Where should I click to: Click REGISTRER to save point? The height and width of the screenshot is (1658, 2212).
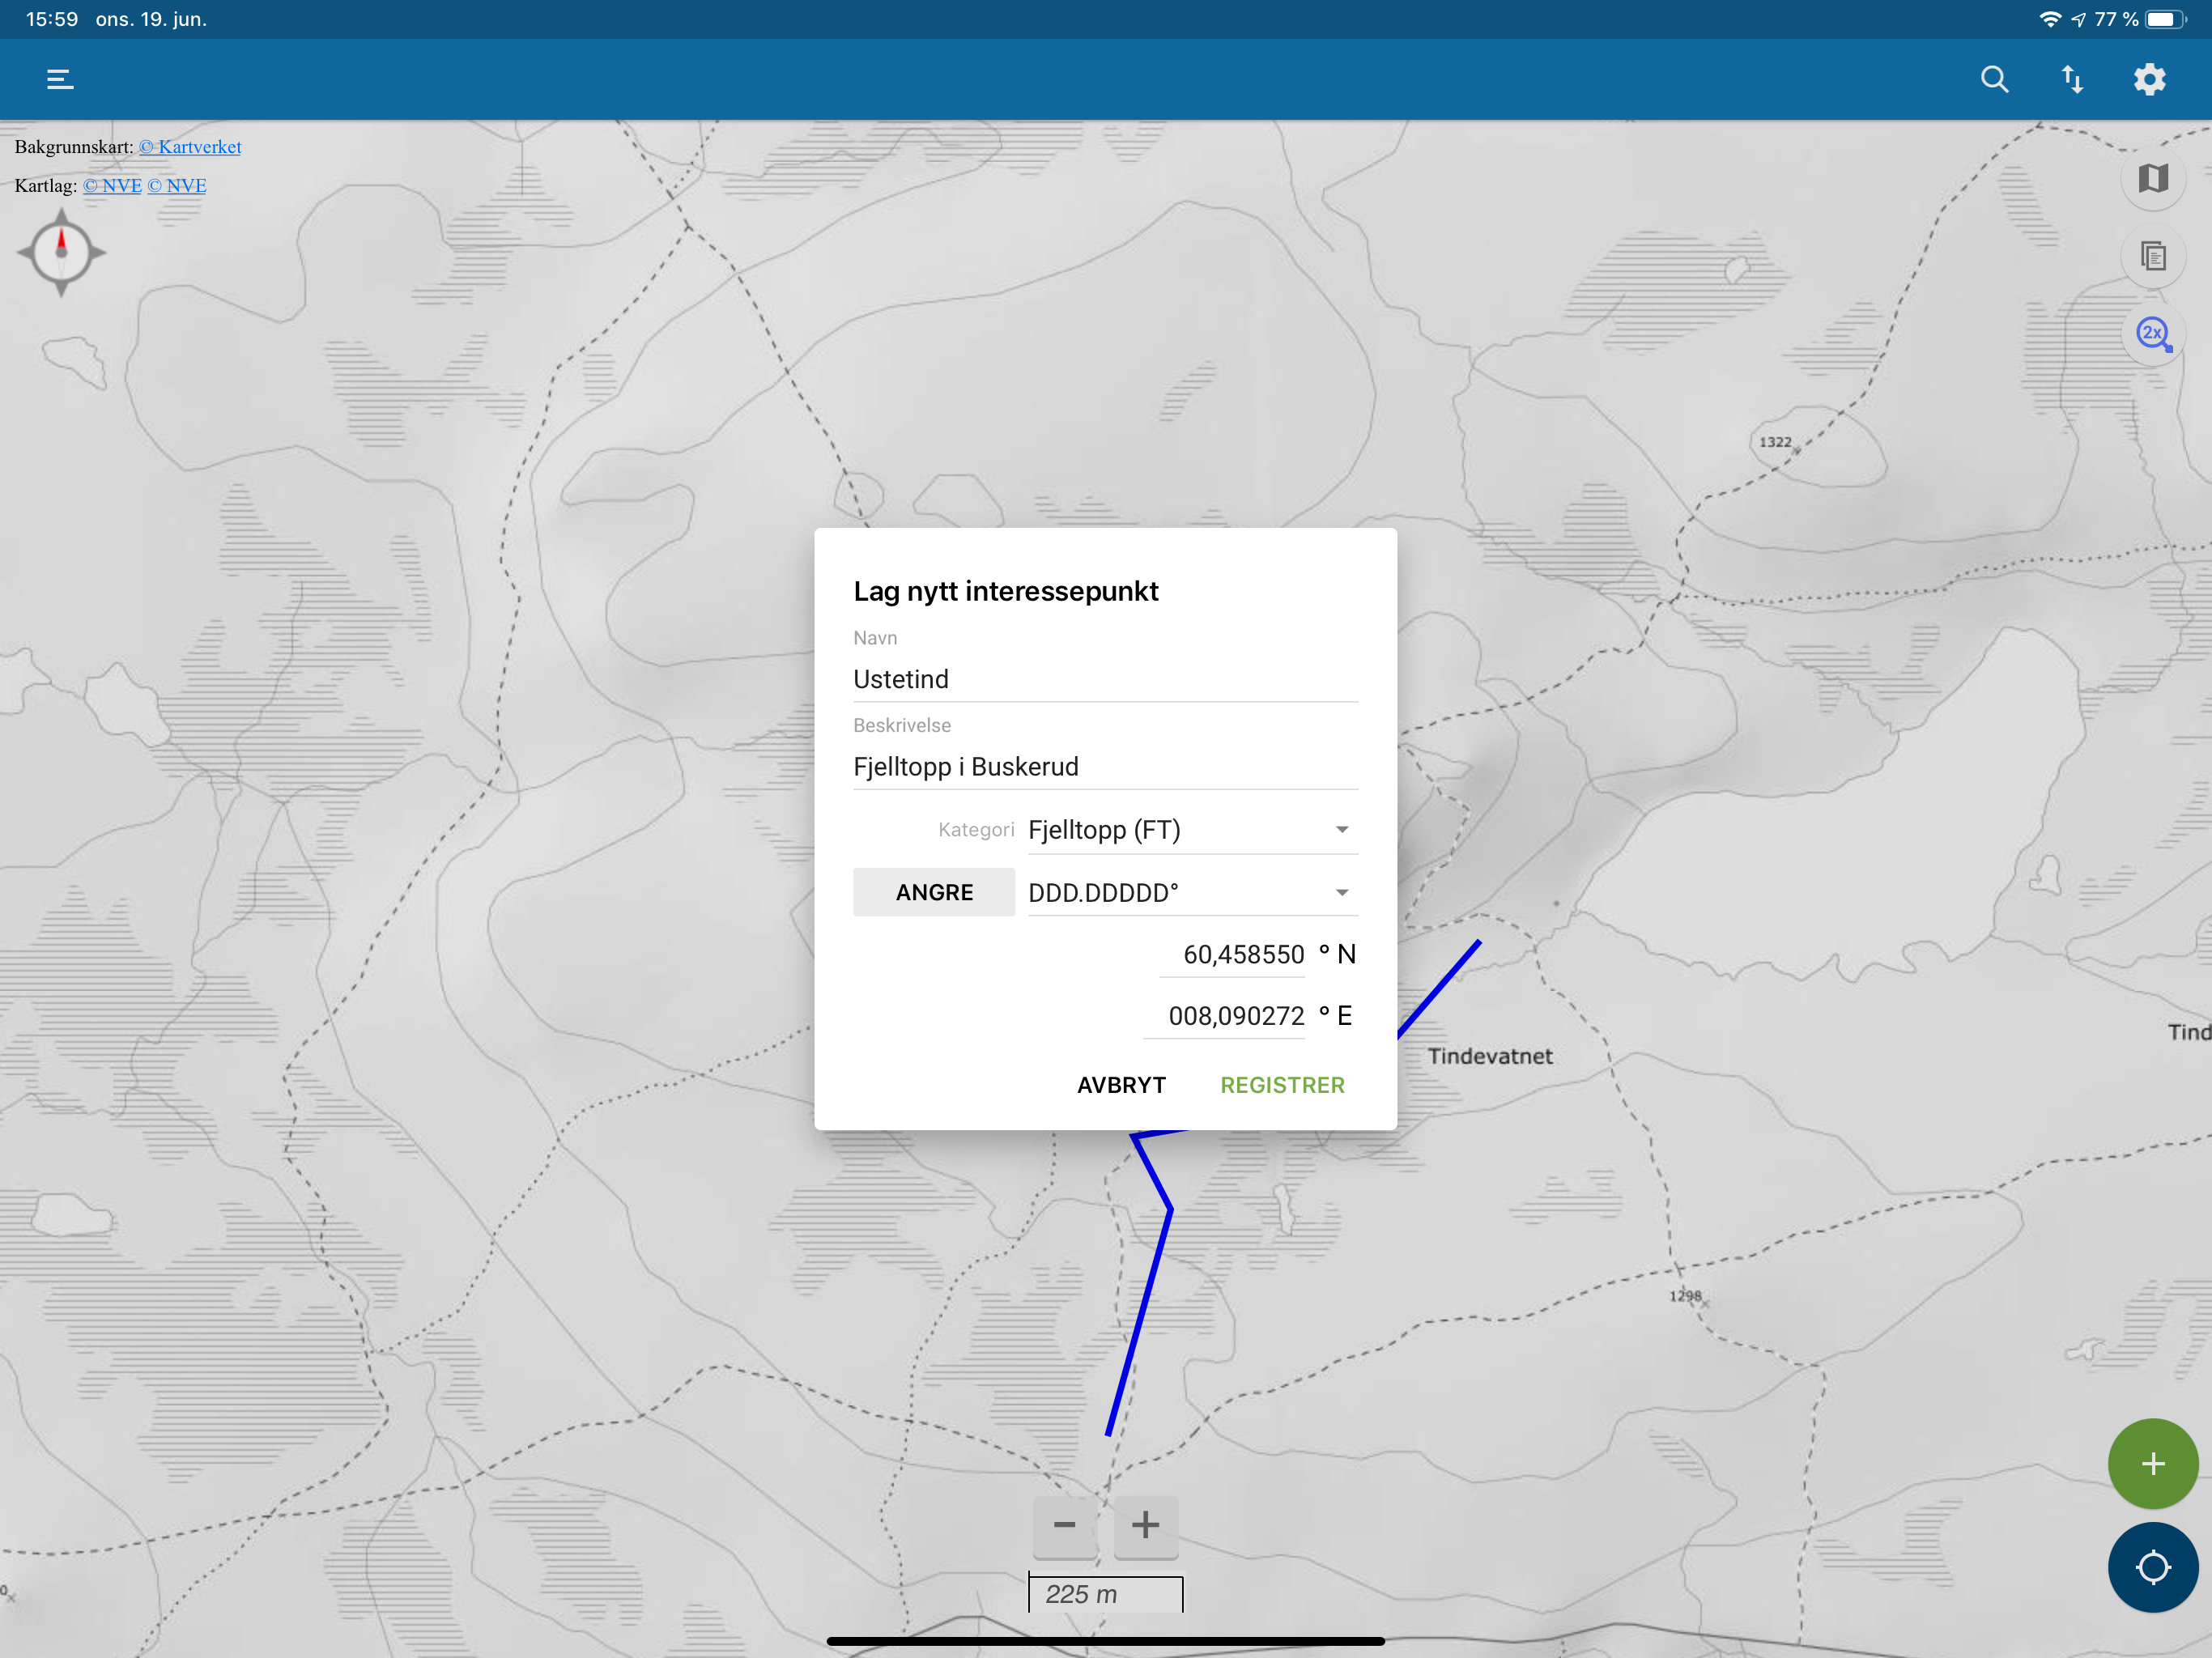coord(1282,1085)
